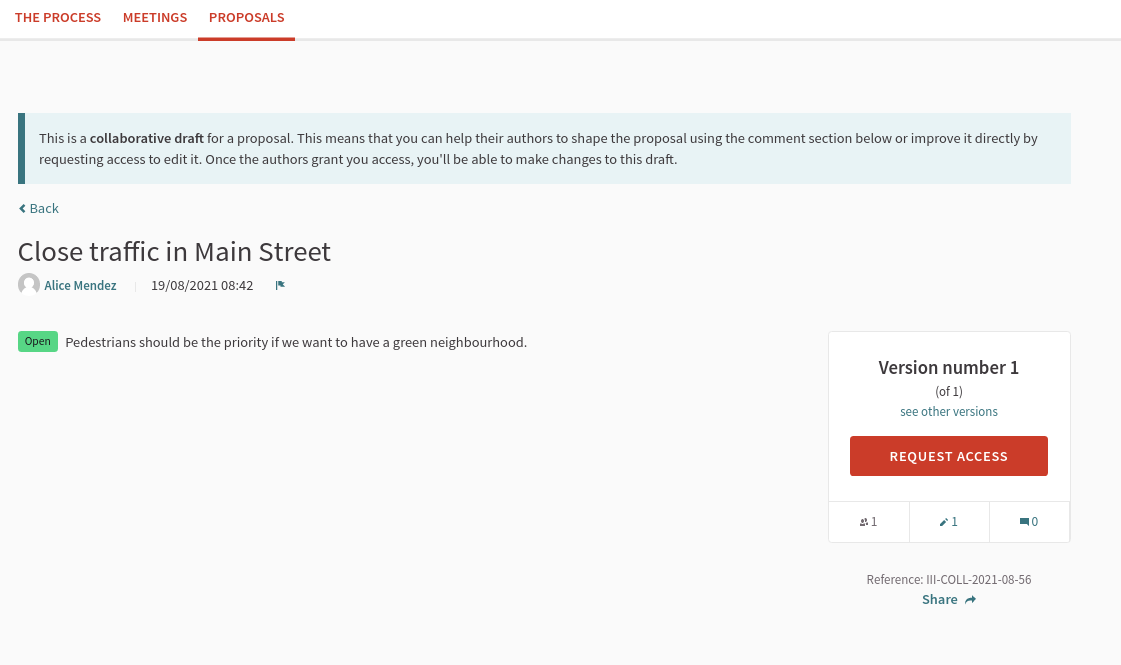The height and width of the screenshot is (665, 1121).
Task: Click the proposal body text about pedestrians
Action: 296,343
